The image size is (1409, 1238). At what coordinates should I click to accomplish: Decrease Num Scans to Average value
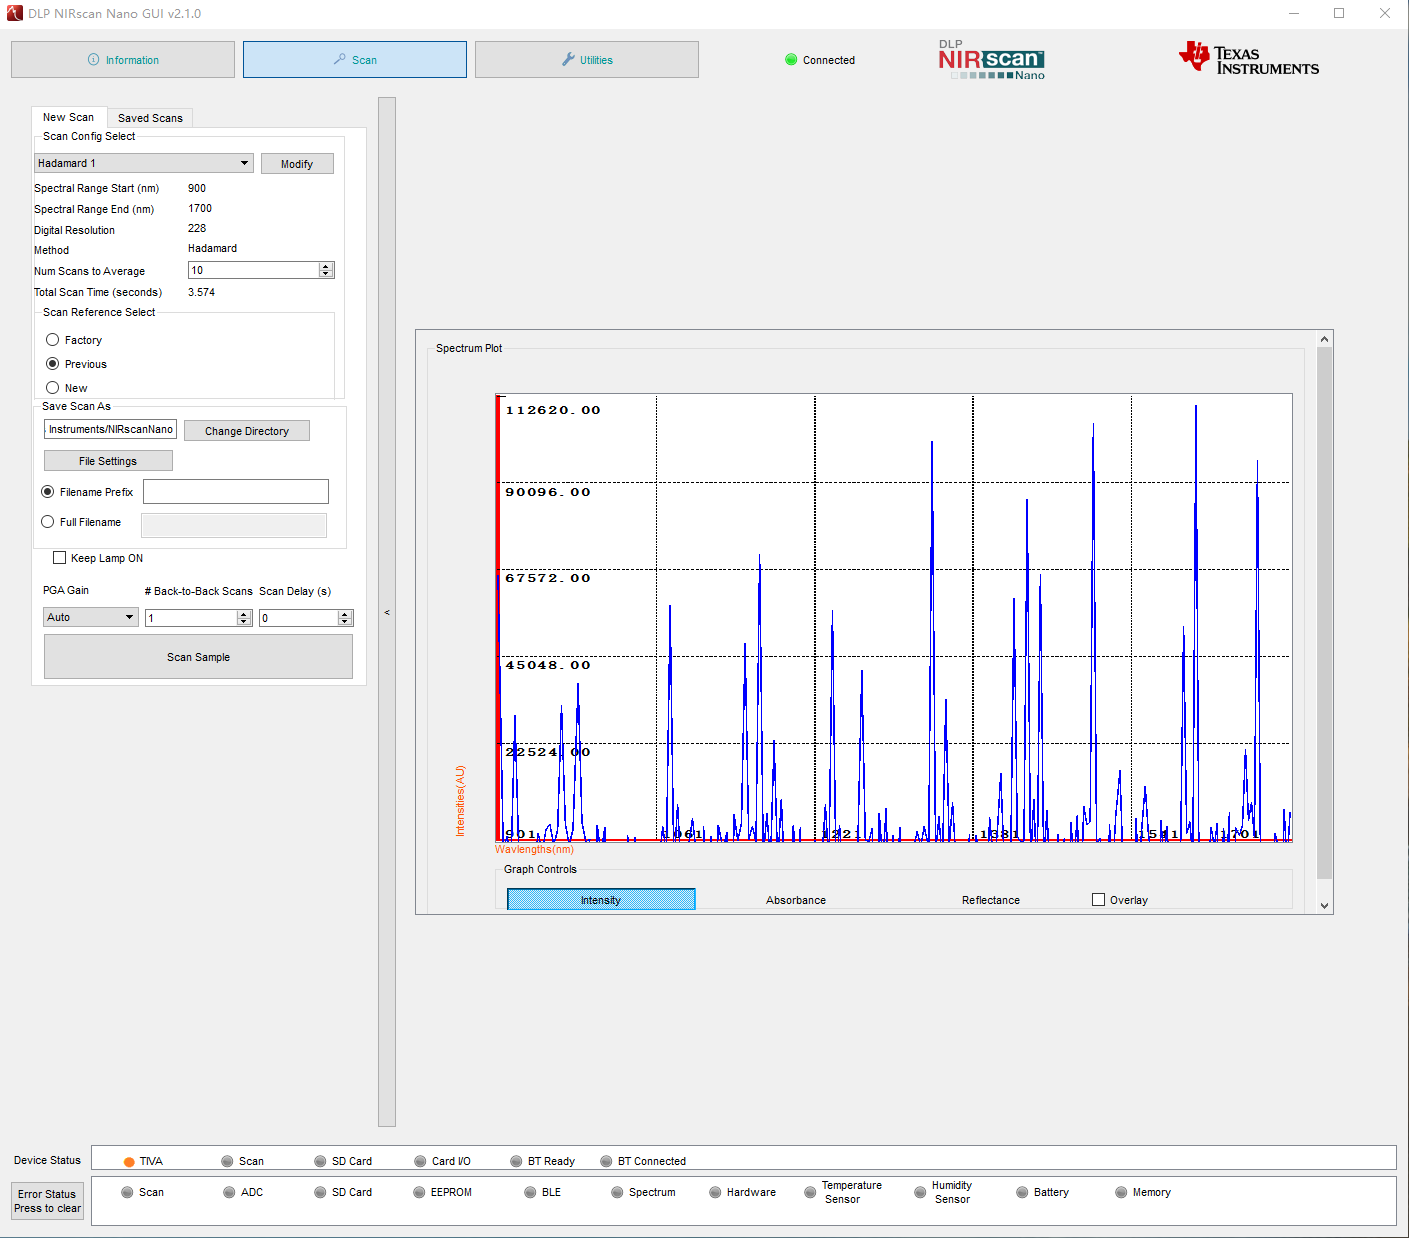[325, 274]
